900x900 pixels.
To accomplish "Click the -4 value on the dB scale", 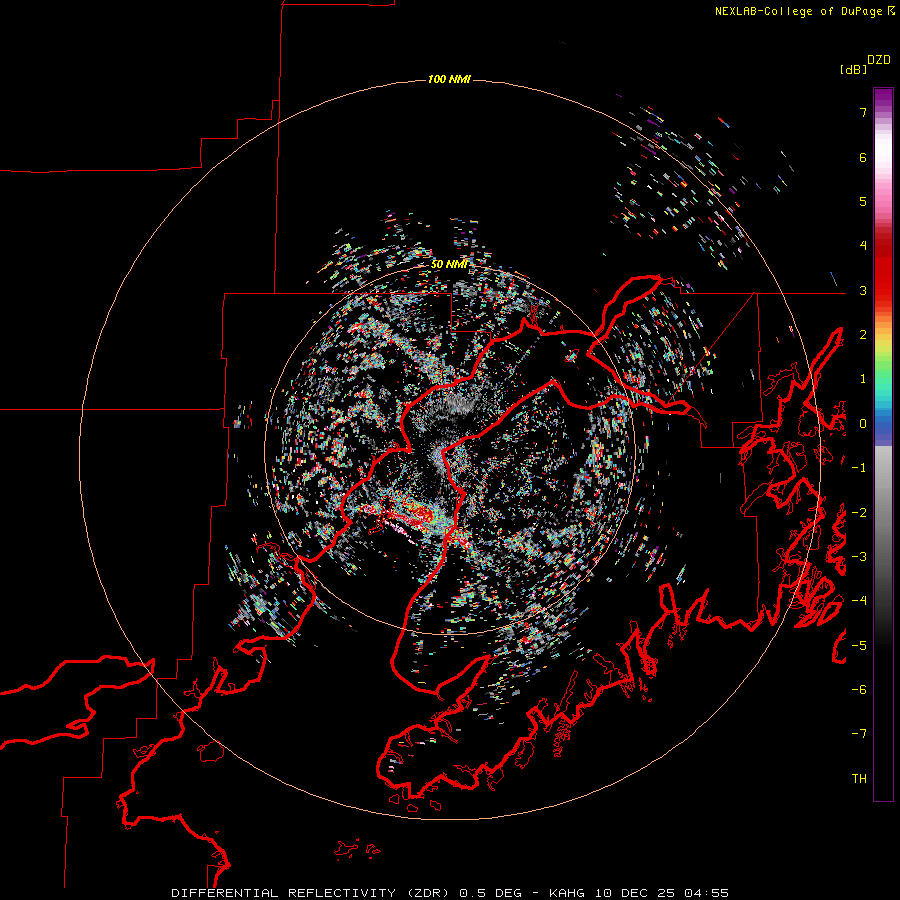I will click(x=859, y=601).
